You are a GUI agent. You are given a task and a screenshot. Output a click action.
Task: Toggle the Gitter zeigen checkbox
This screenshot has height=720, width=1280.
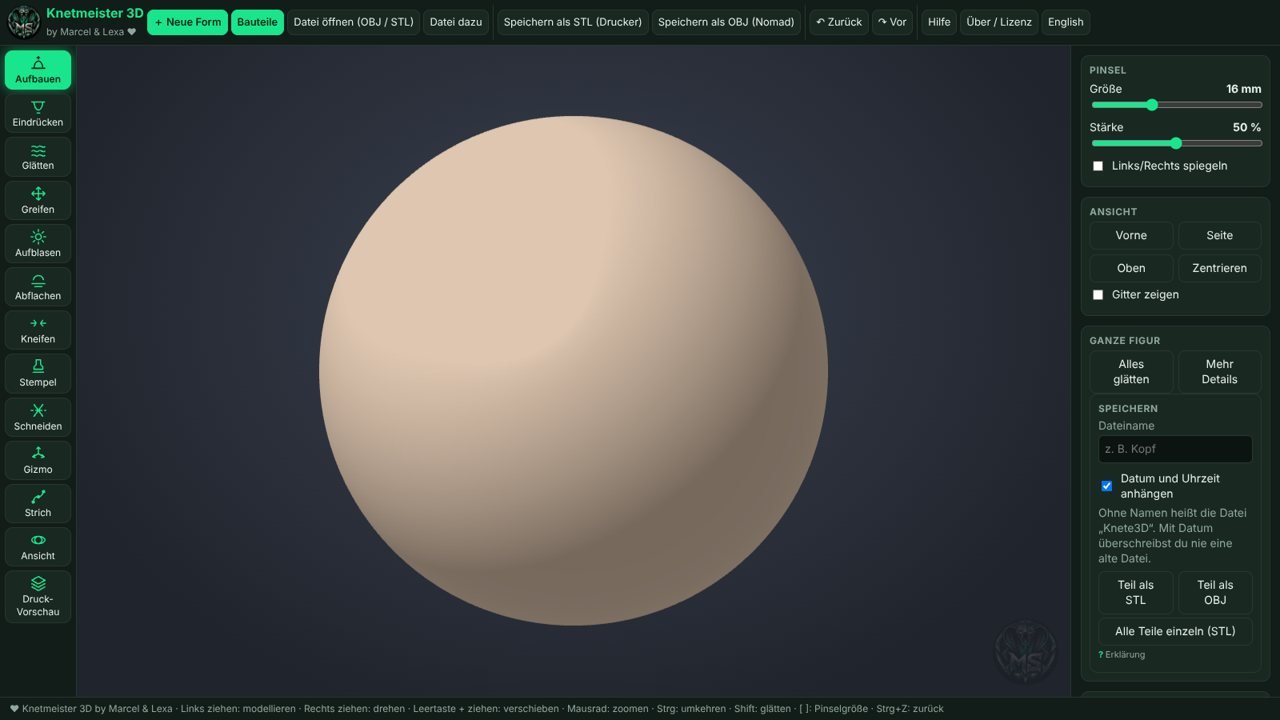(1098, 295)
